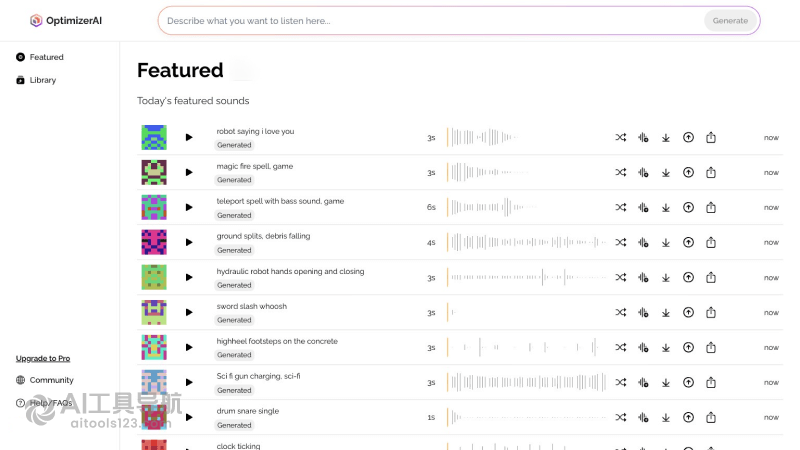The image size is (800, 450).
Task: Click the 'magic fire spell, game' pixel thumbnail
Action: [154, 172]
